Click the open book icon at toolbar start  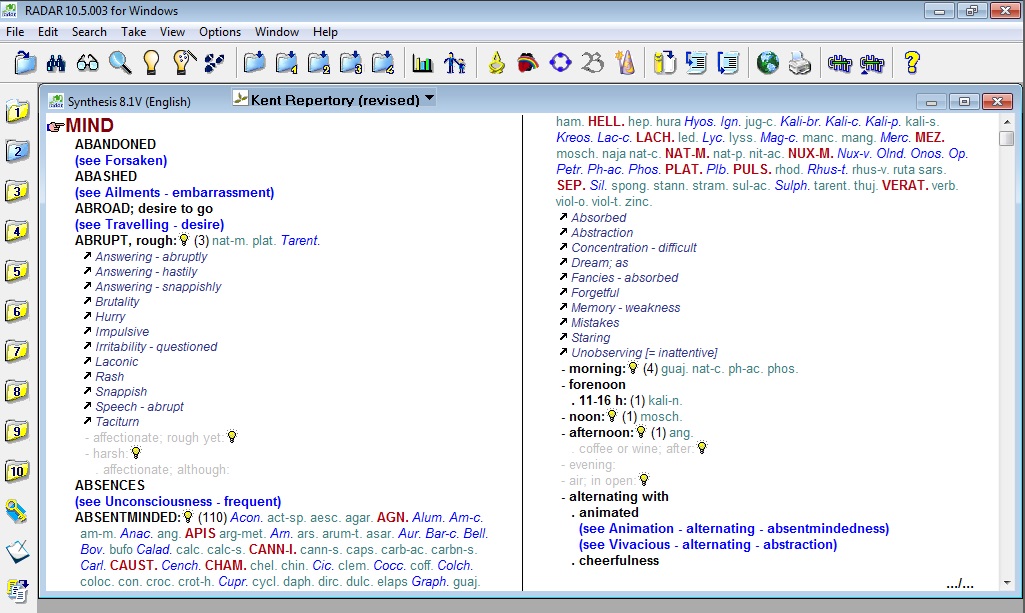(25, 63)
